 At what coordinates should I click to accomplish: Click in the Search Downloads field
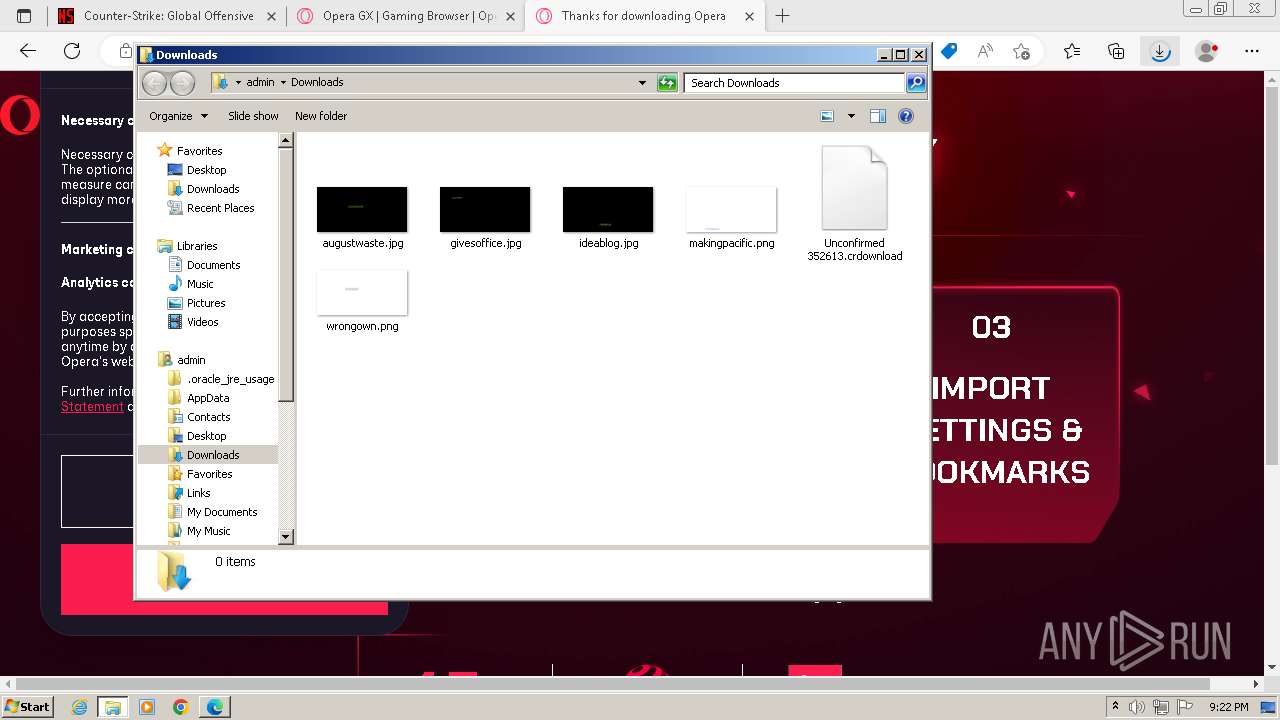795,83
